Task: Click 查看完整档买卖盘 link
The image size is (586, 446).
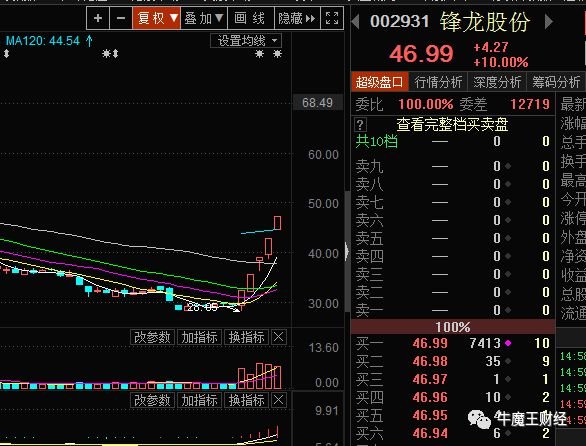Action: point(452,124)
